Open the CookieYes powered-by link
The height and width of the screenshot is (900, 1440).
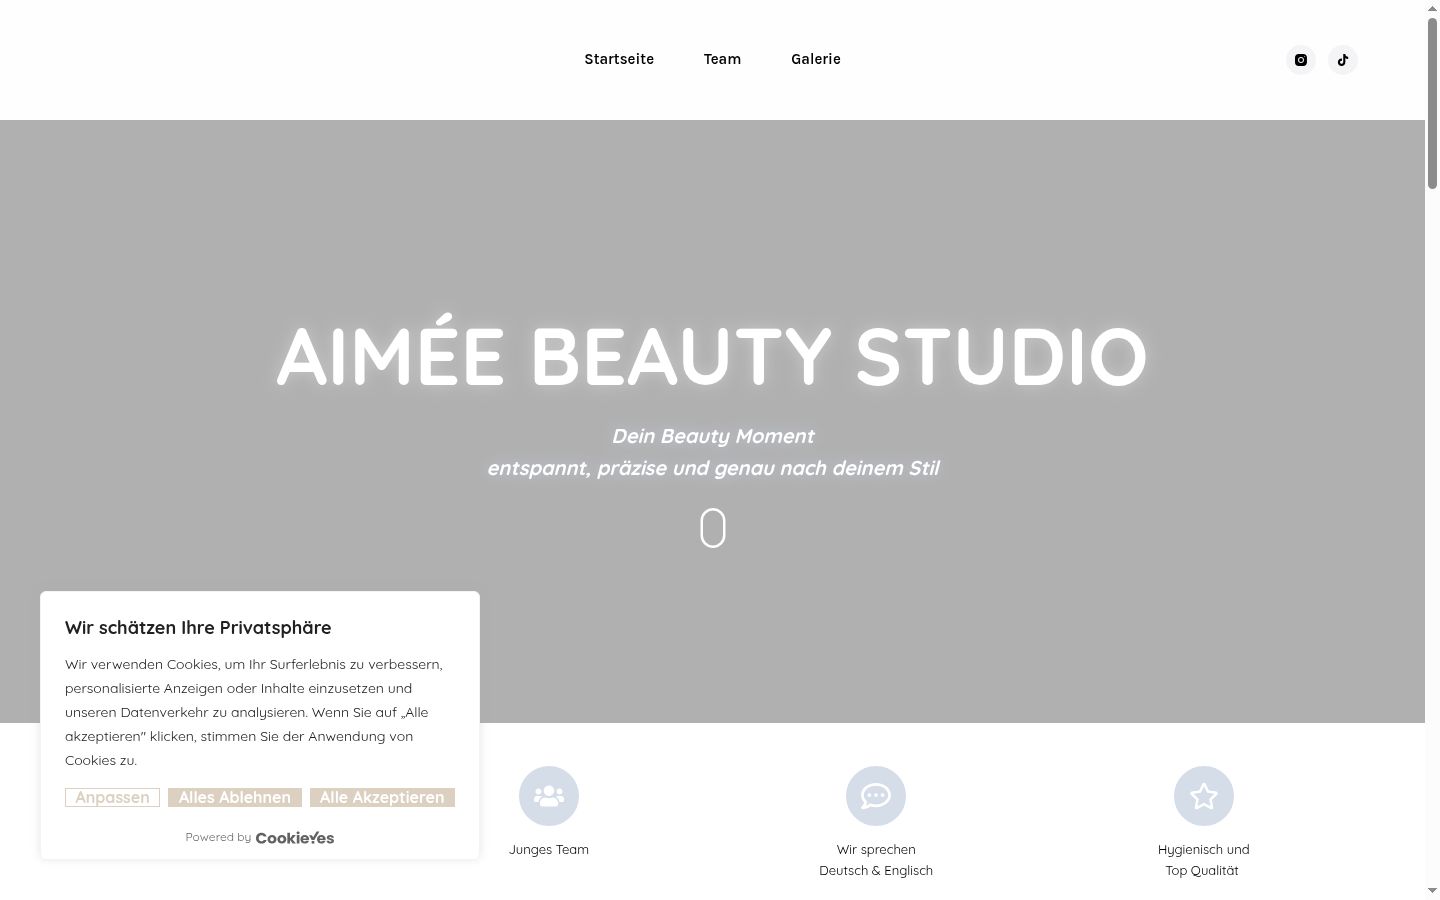pyautogui.click(x=295, y=838)
